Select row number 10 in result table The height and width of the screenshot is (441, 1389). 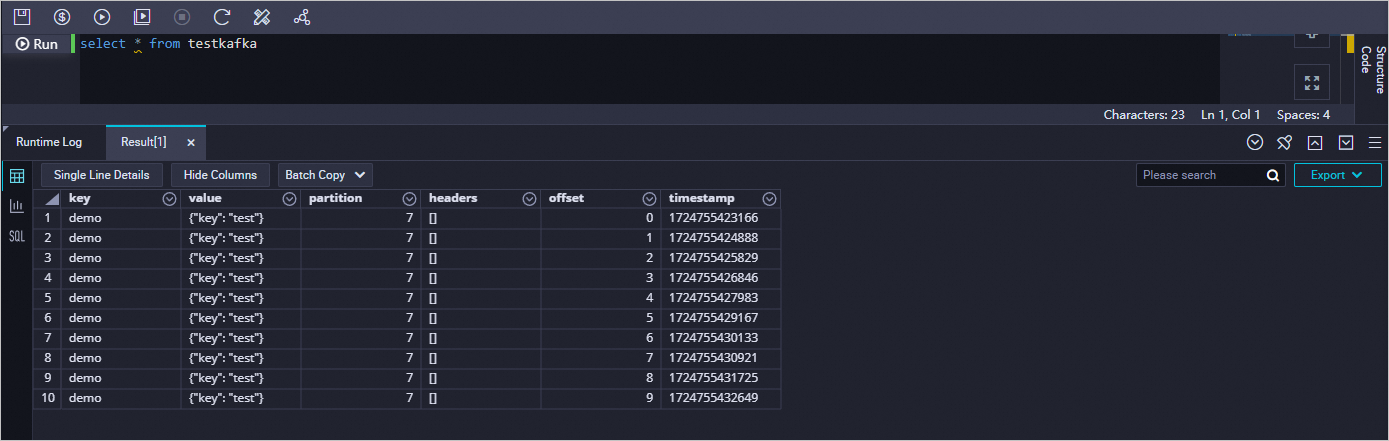click(x=47, y=398)
